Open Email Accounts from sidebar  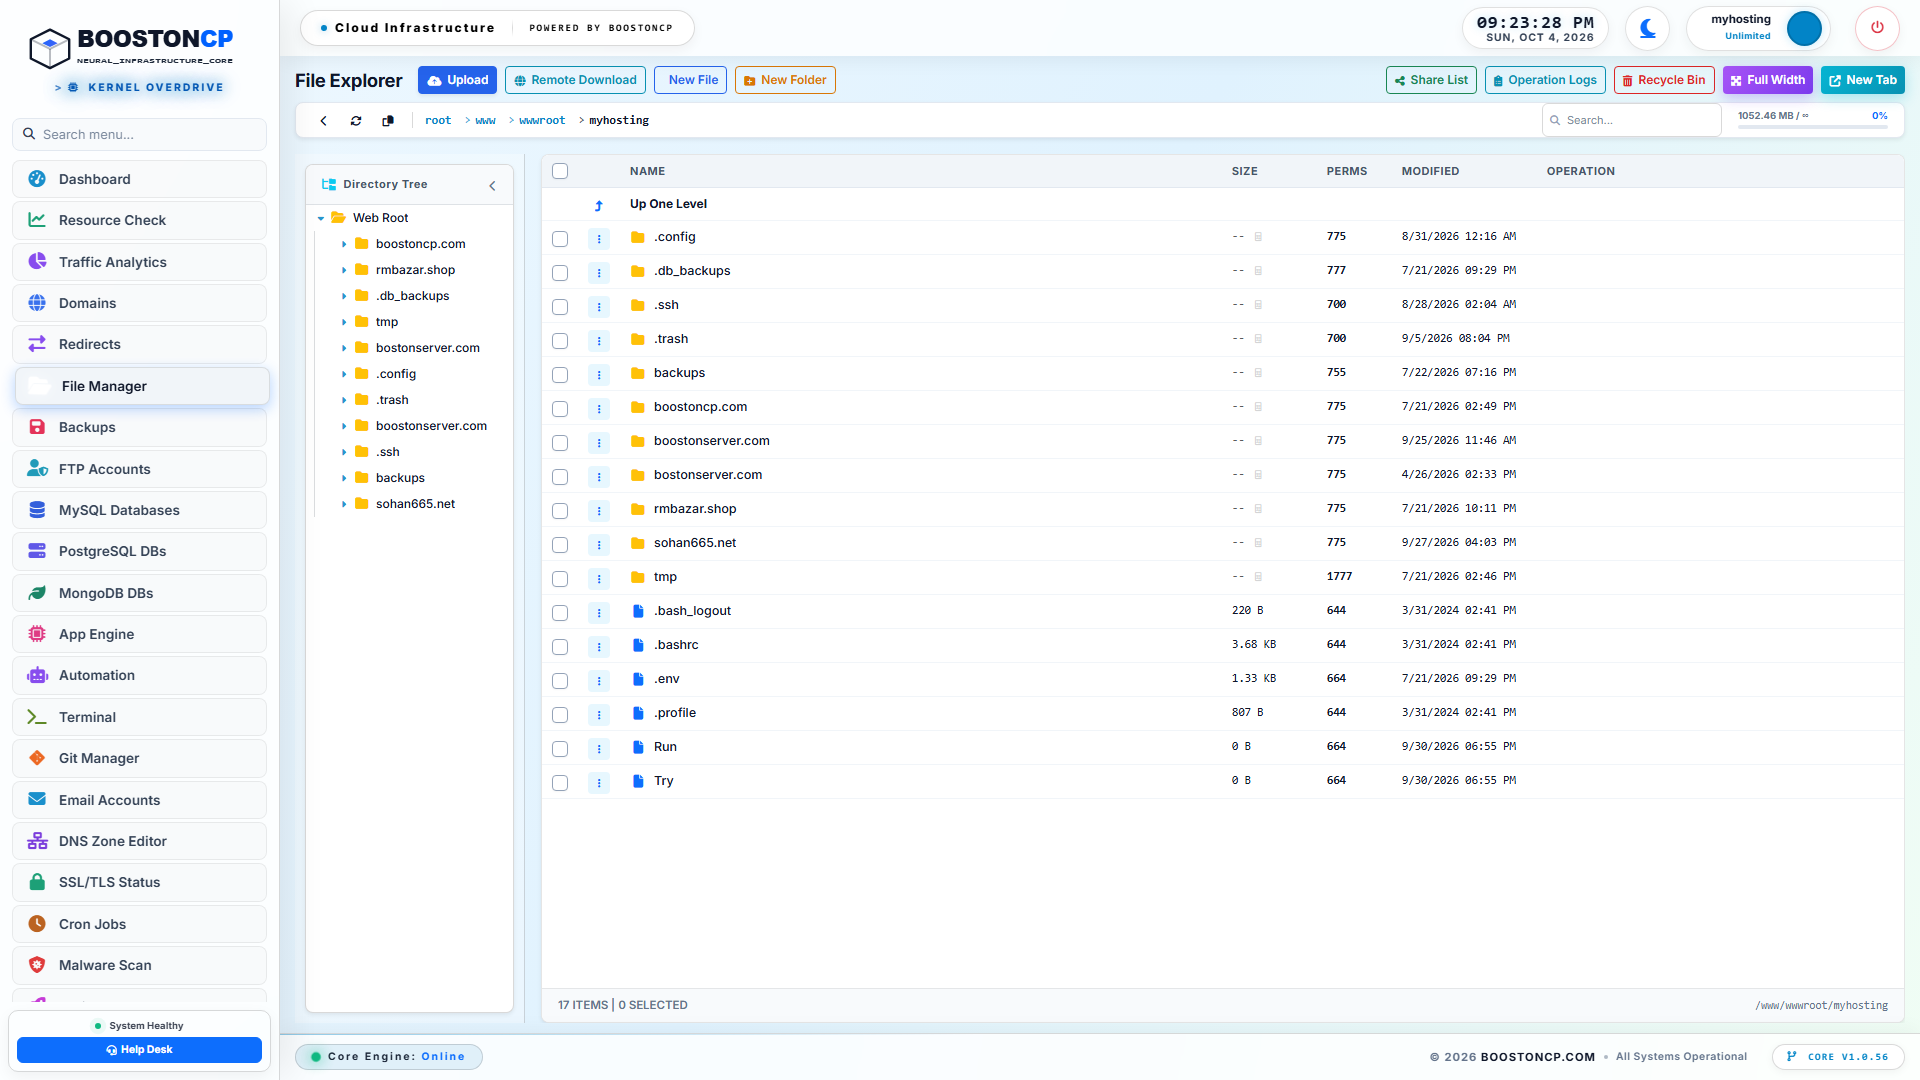coord(140,800)
